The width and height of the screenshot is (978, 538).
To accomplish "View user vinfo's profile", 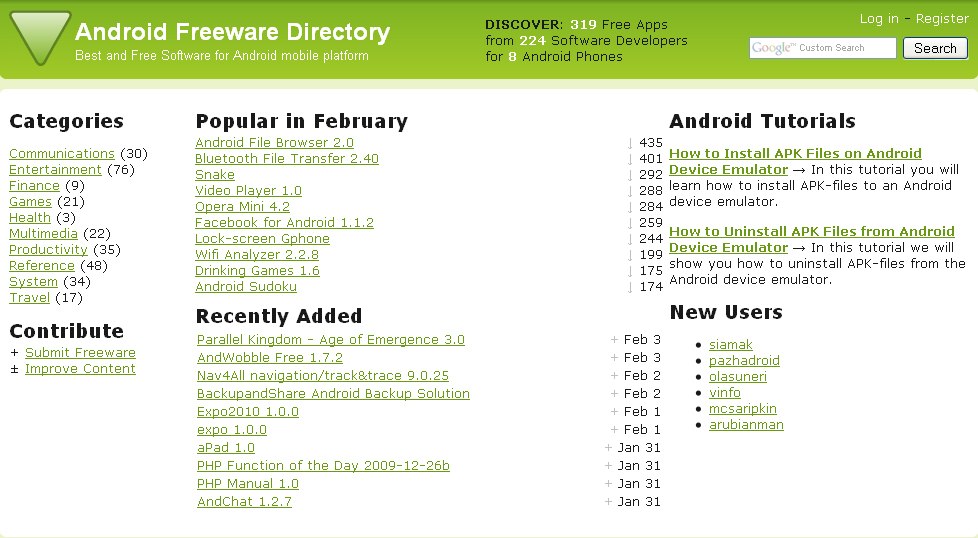I will tap(725, 393).
